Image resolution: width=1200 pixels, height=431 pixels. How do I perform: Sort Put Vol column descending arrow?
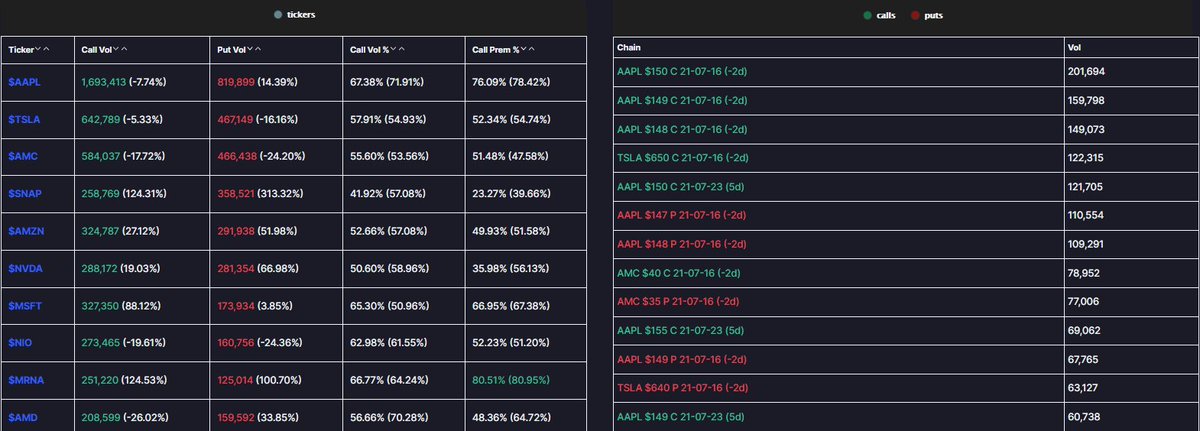tap(250, 49)
